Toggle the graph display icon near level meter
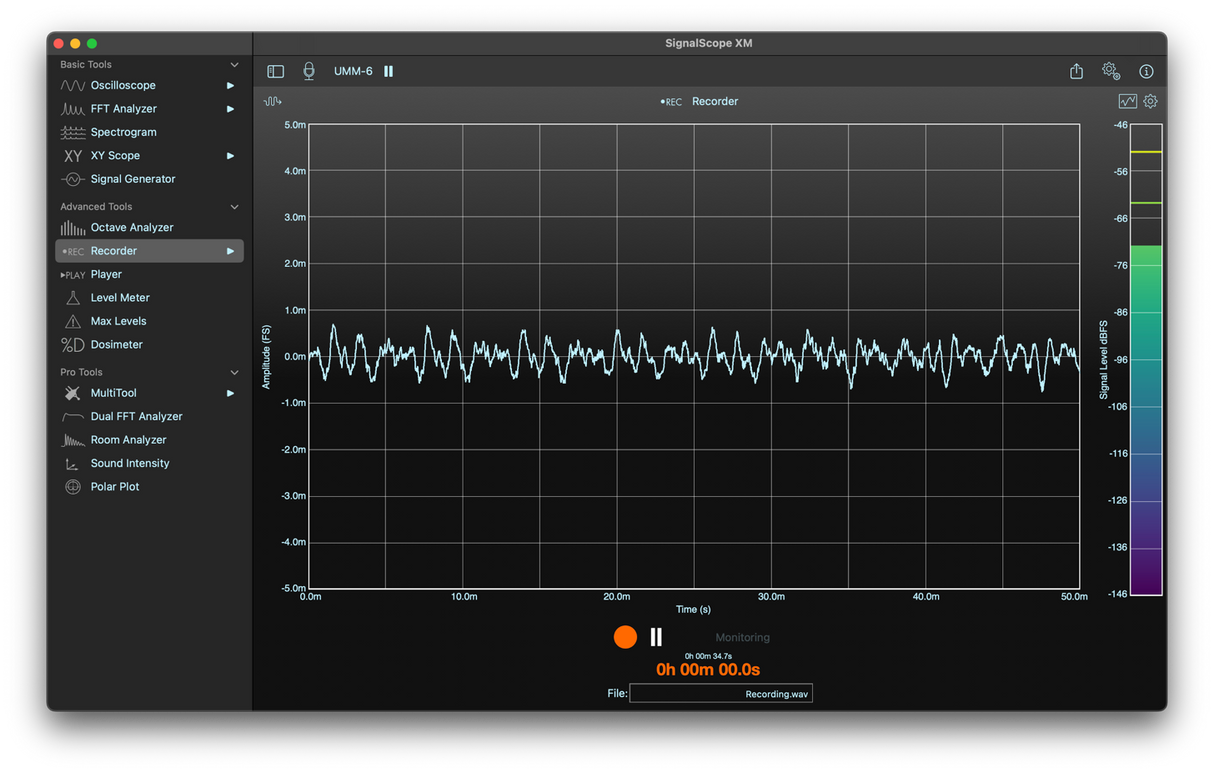This screenshot has width=1214, height=773. click(1127, 101)
